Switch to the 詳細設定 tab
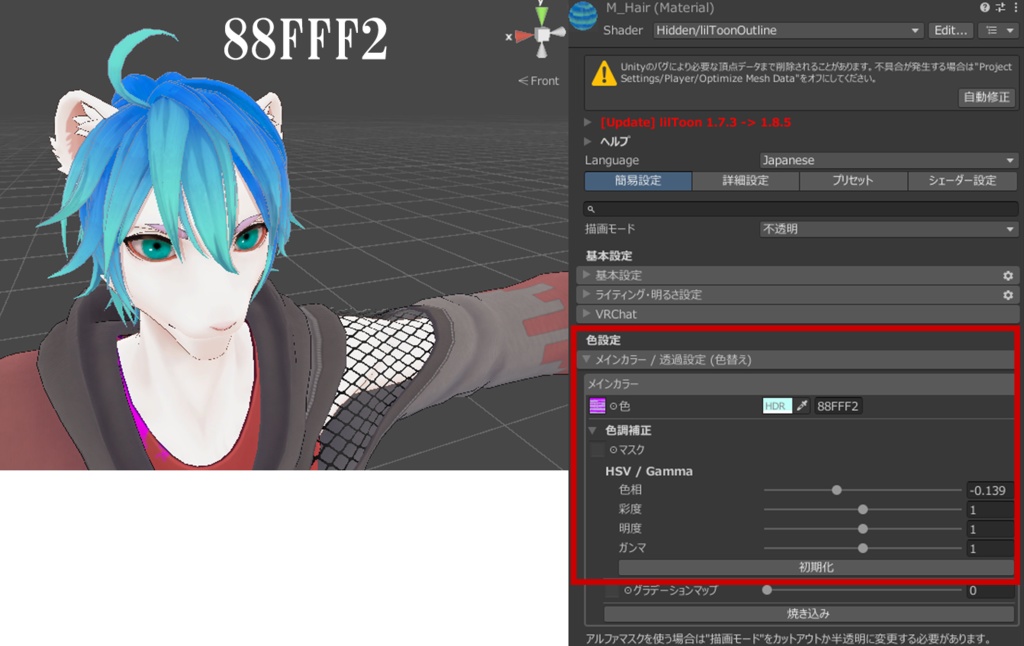The image size is (1024, 646). (745, 181)
